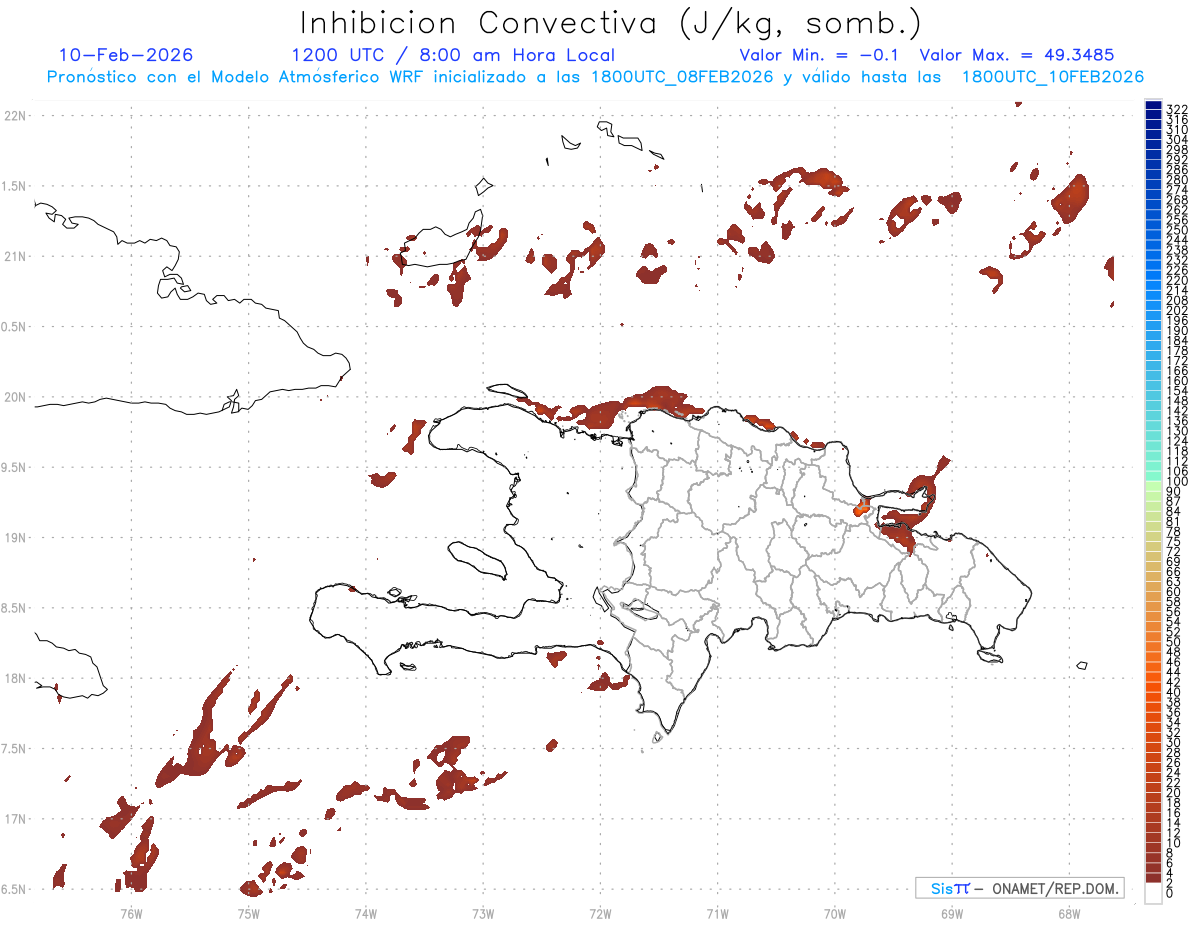Click the "6.5N" latitude label

pyautogui.click(x=14, y=889)
